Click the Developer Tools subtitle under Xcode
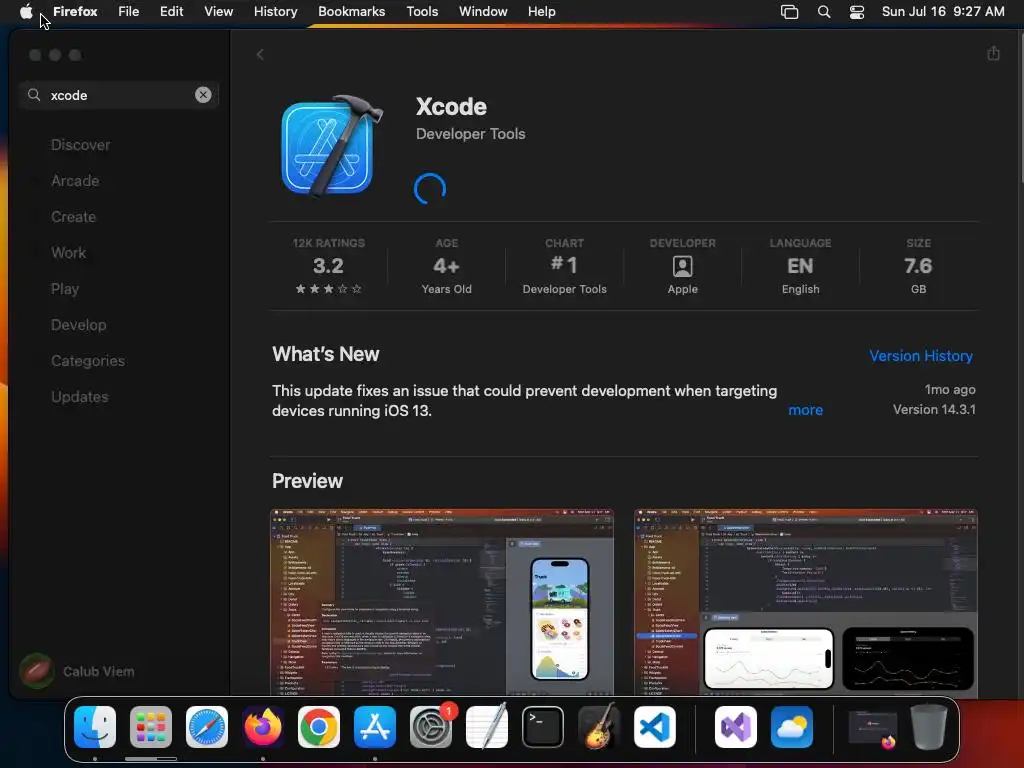The width and height of the screenshot is (1024, 768). (x=470, y=134)
